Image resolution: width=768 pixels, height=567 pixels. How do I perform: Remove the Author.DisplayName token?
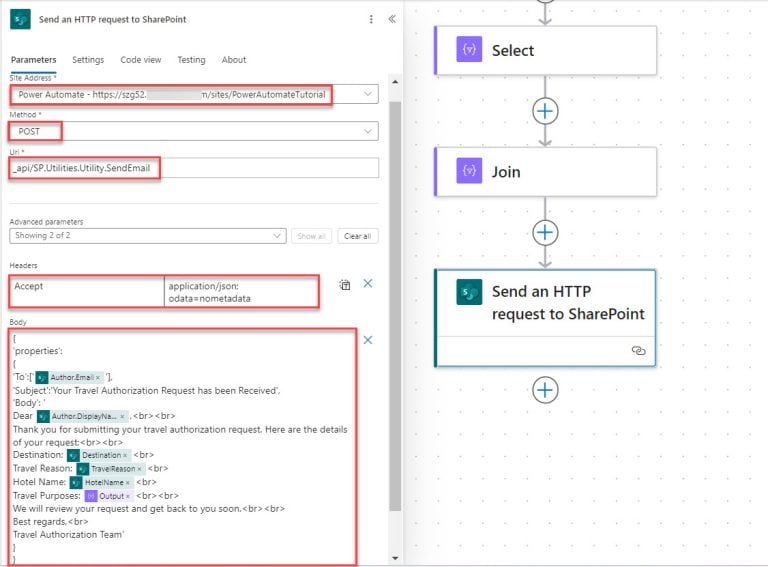(x=122, y=416)
